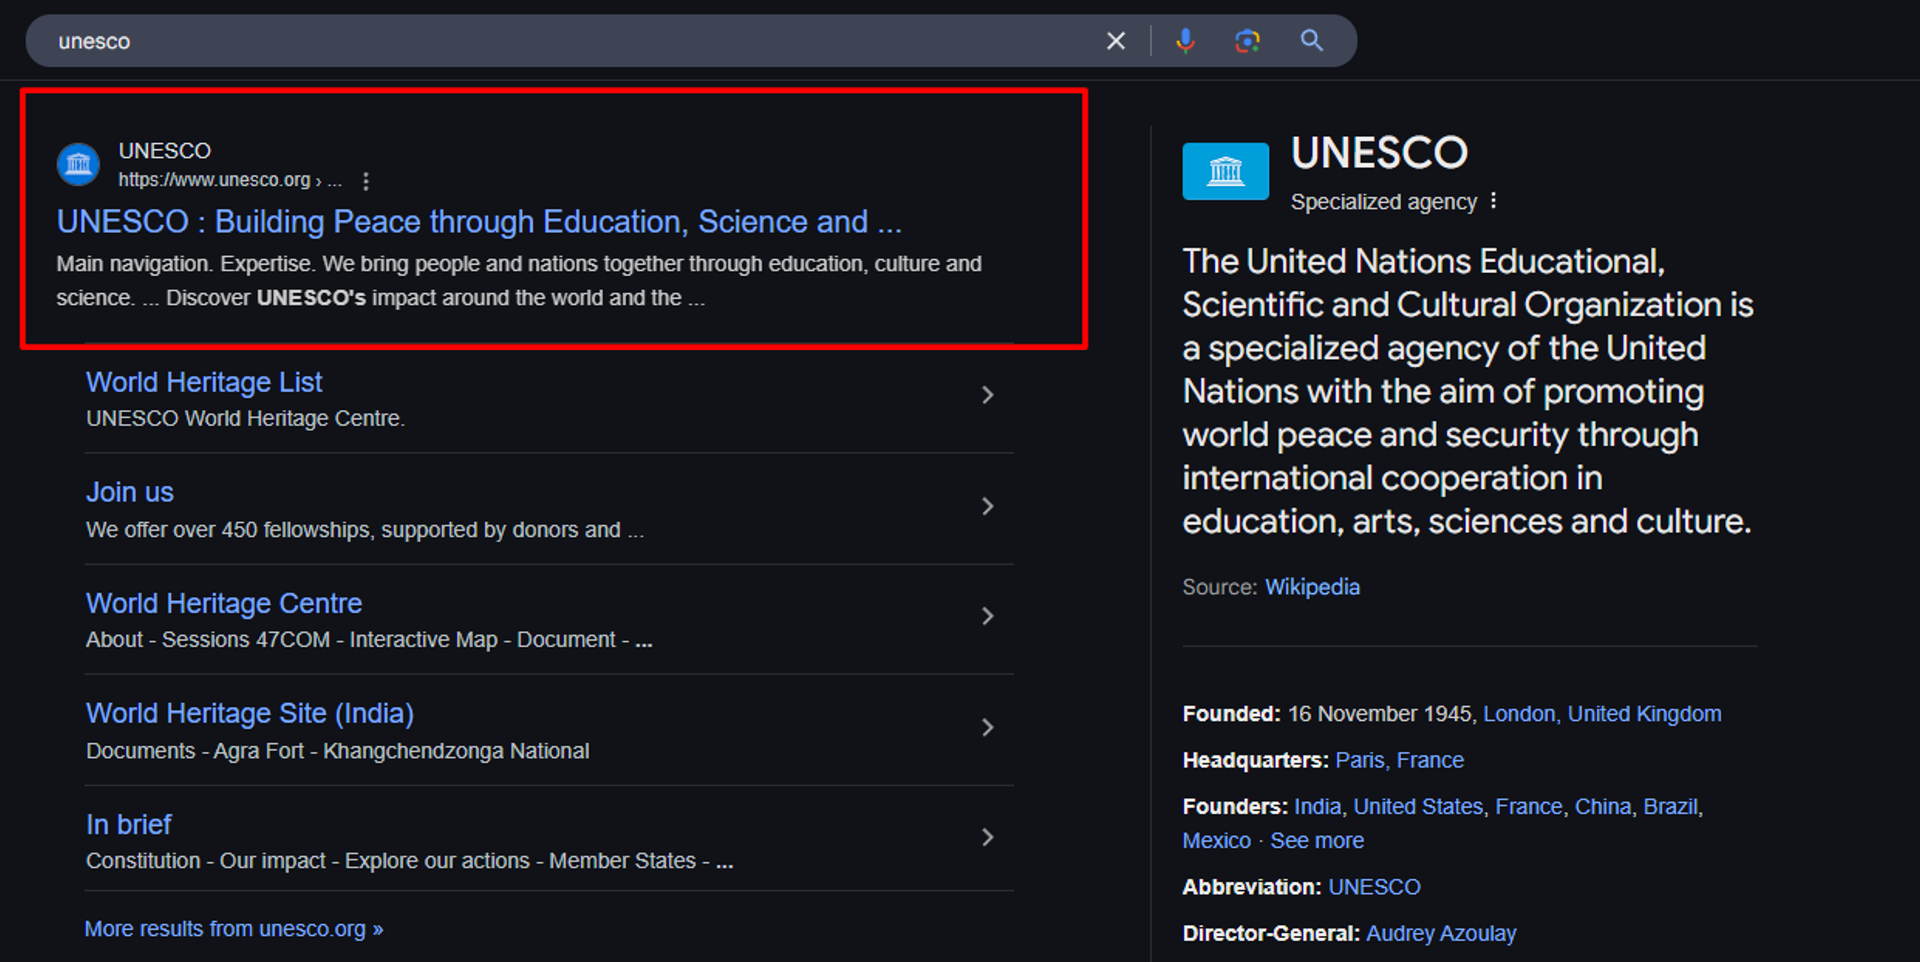Clear the search box with the X icon
The width and height of the screenshot is (1920, 962).
[1116, 41]
